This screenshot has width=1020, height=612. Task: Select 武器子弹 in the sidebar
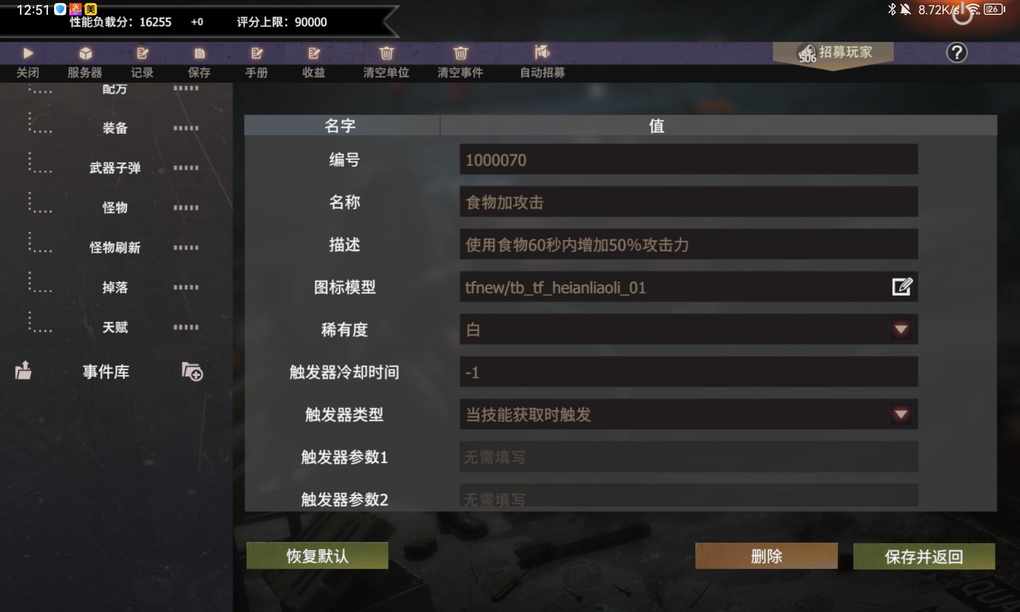(114, 168)
